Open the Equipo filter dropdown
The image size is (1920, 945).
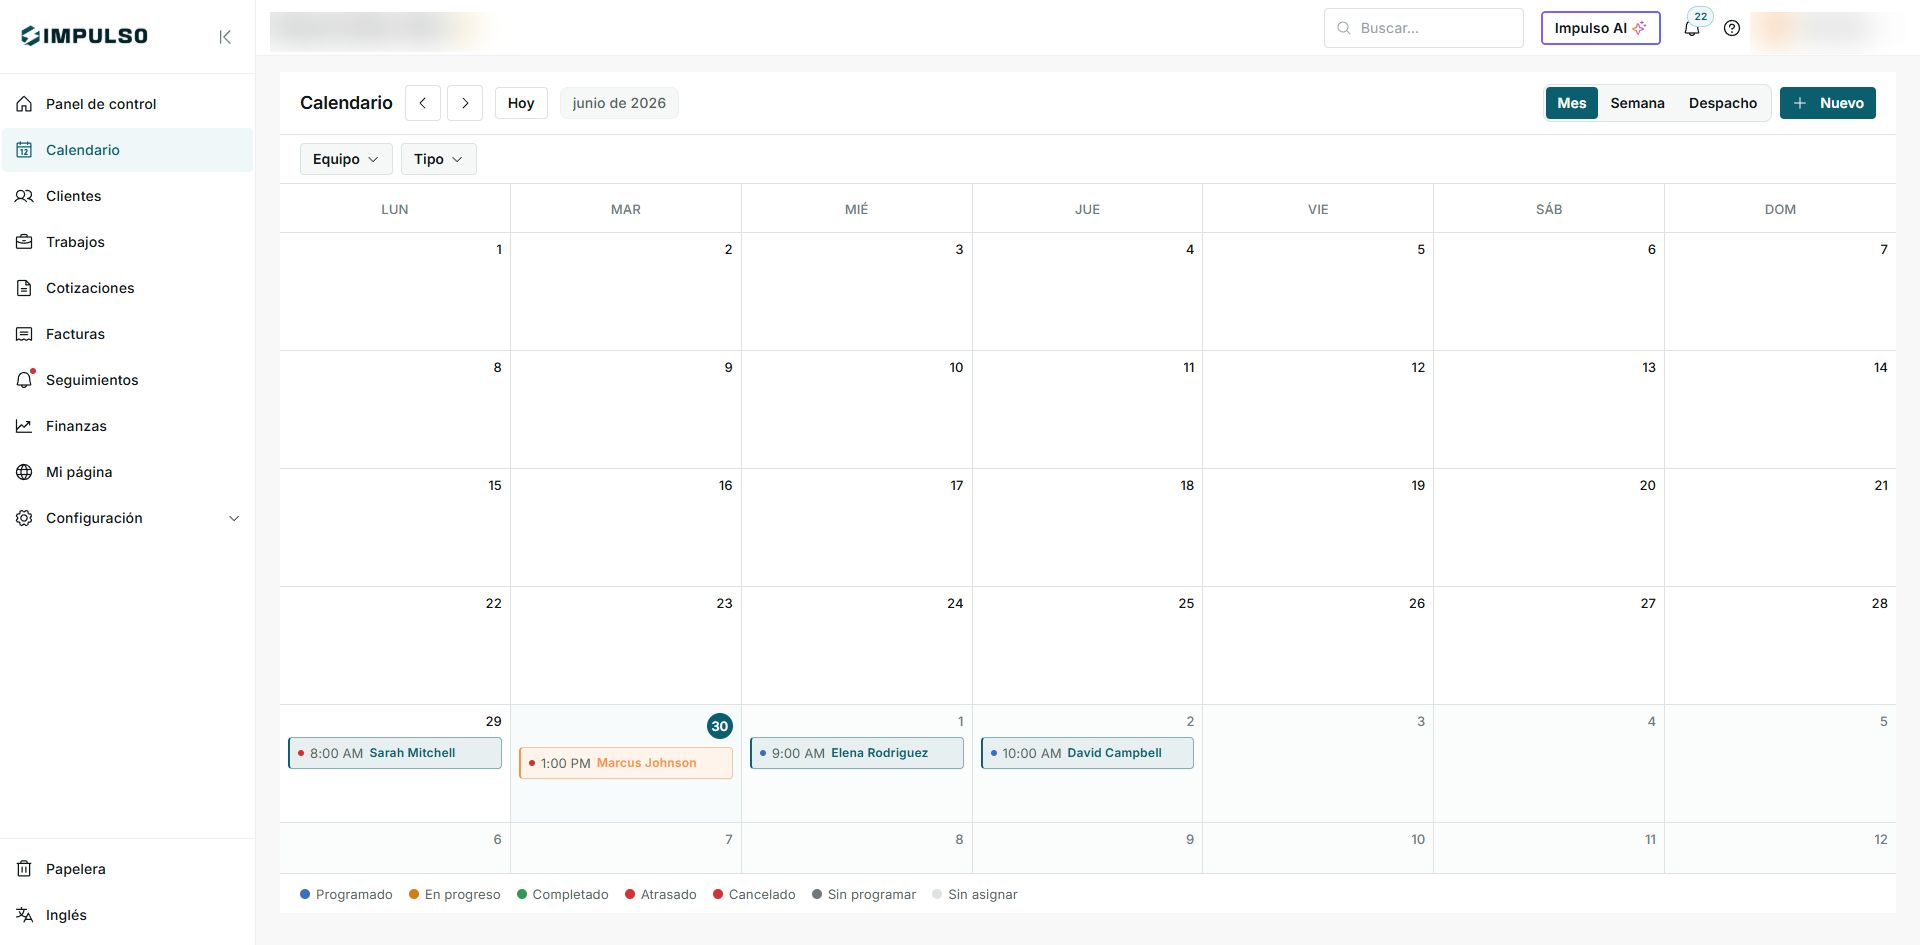pos(346,159)
